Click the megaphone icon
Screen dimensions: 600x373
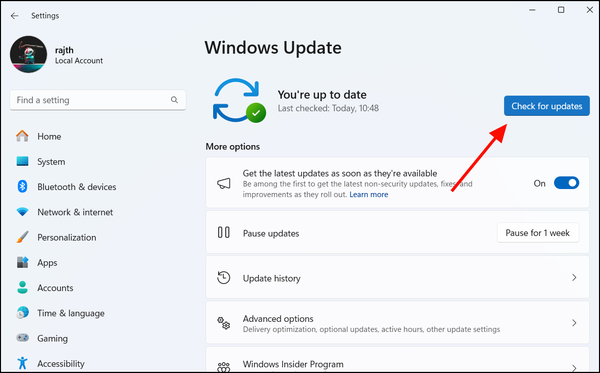click(x=224, y=183)
